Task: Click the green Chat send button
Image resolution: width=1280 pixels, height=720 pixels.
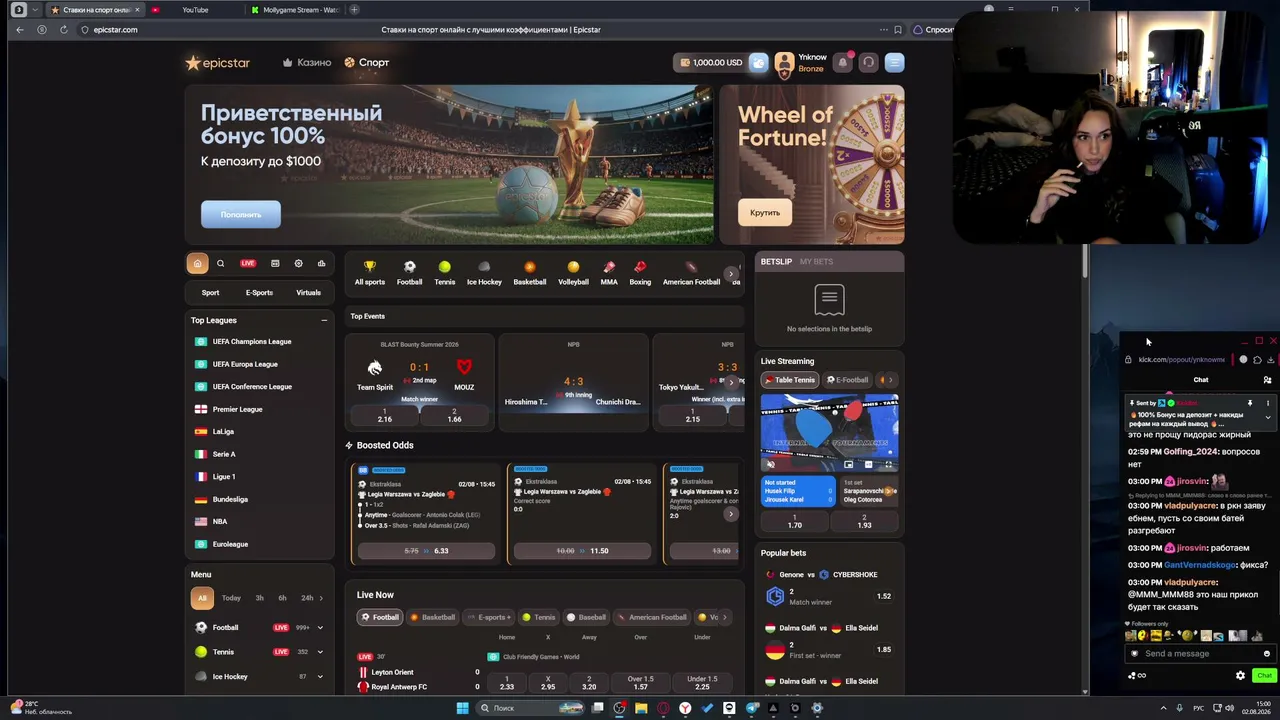Action: coord(1264,675)
